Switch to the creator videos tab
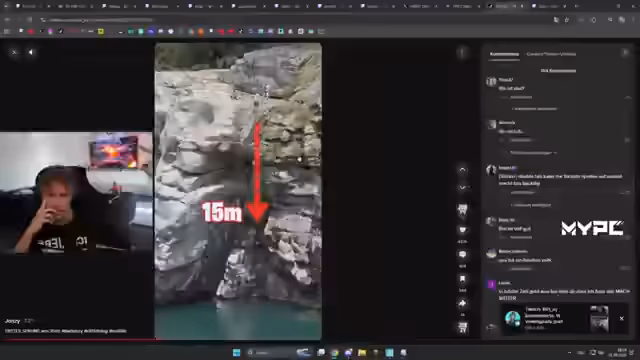This screenshot has height=360, width=640. 551,54
